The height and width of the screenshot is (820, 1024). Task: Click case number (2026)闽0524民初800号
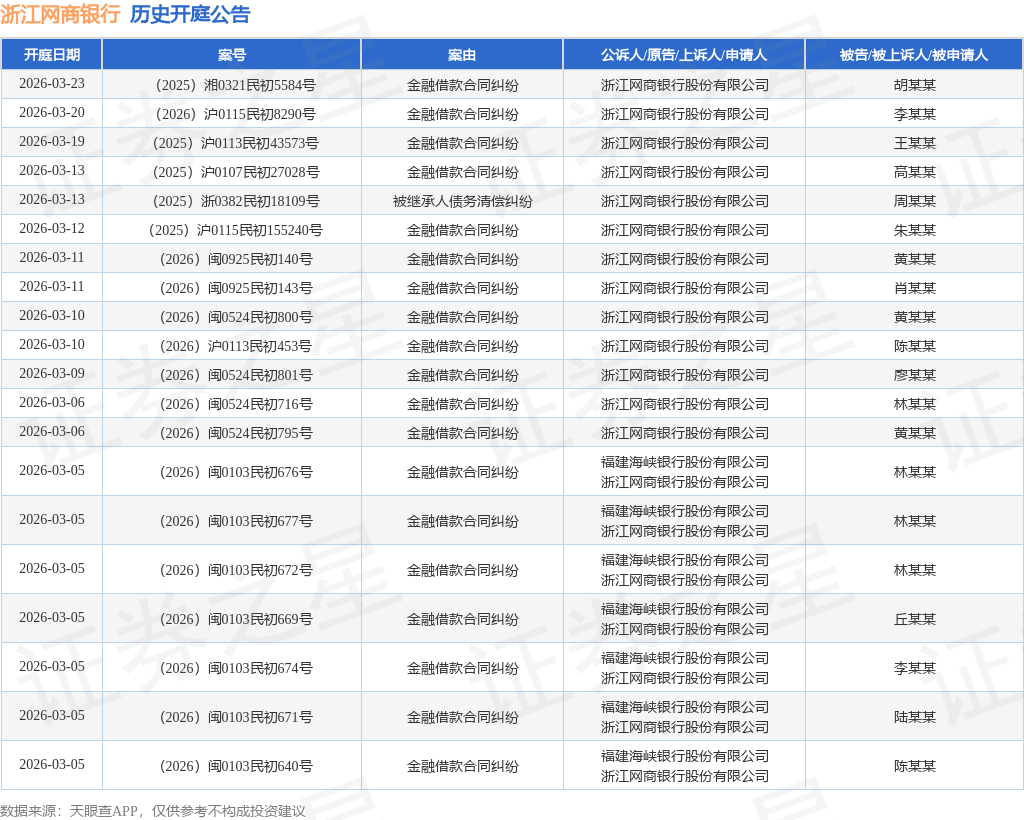pos(232,317)
